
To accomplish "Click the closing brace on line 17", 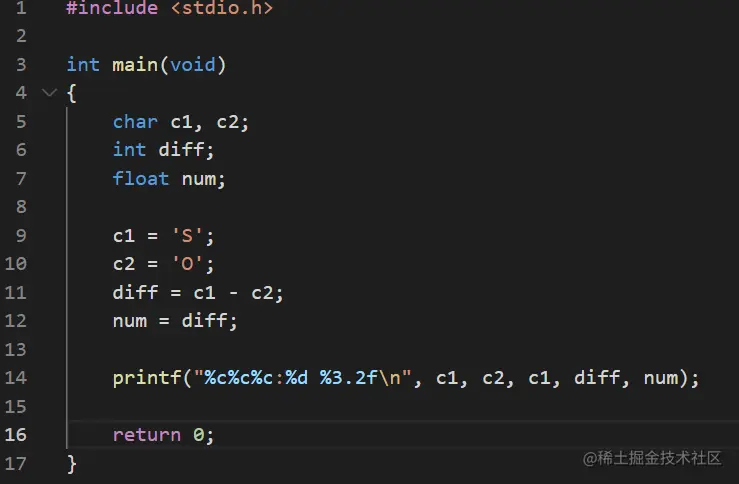I will 72,464.
